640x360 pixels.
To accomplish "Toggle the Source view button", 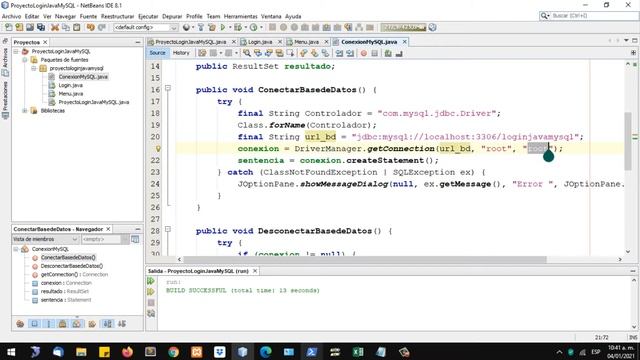I will point(157,53).
